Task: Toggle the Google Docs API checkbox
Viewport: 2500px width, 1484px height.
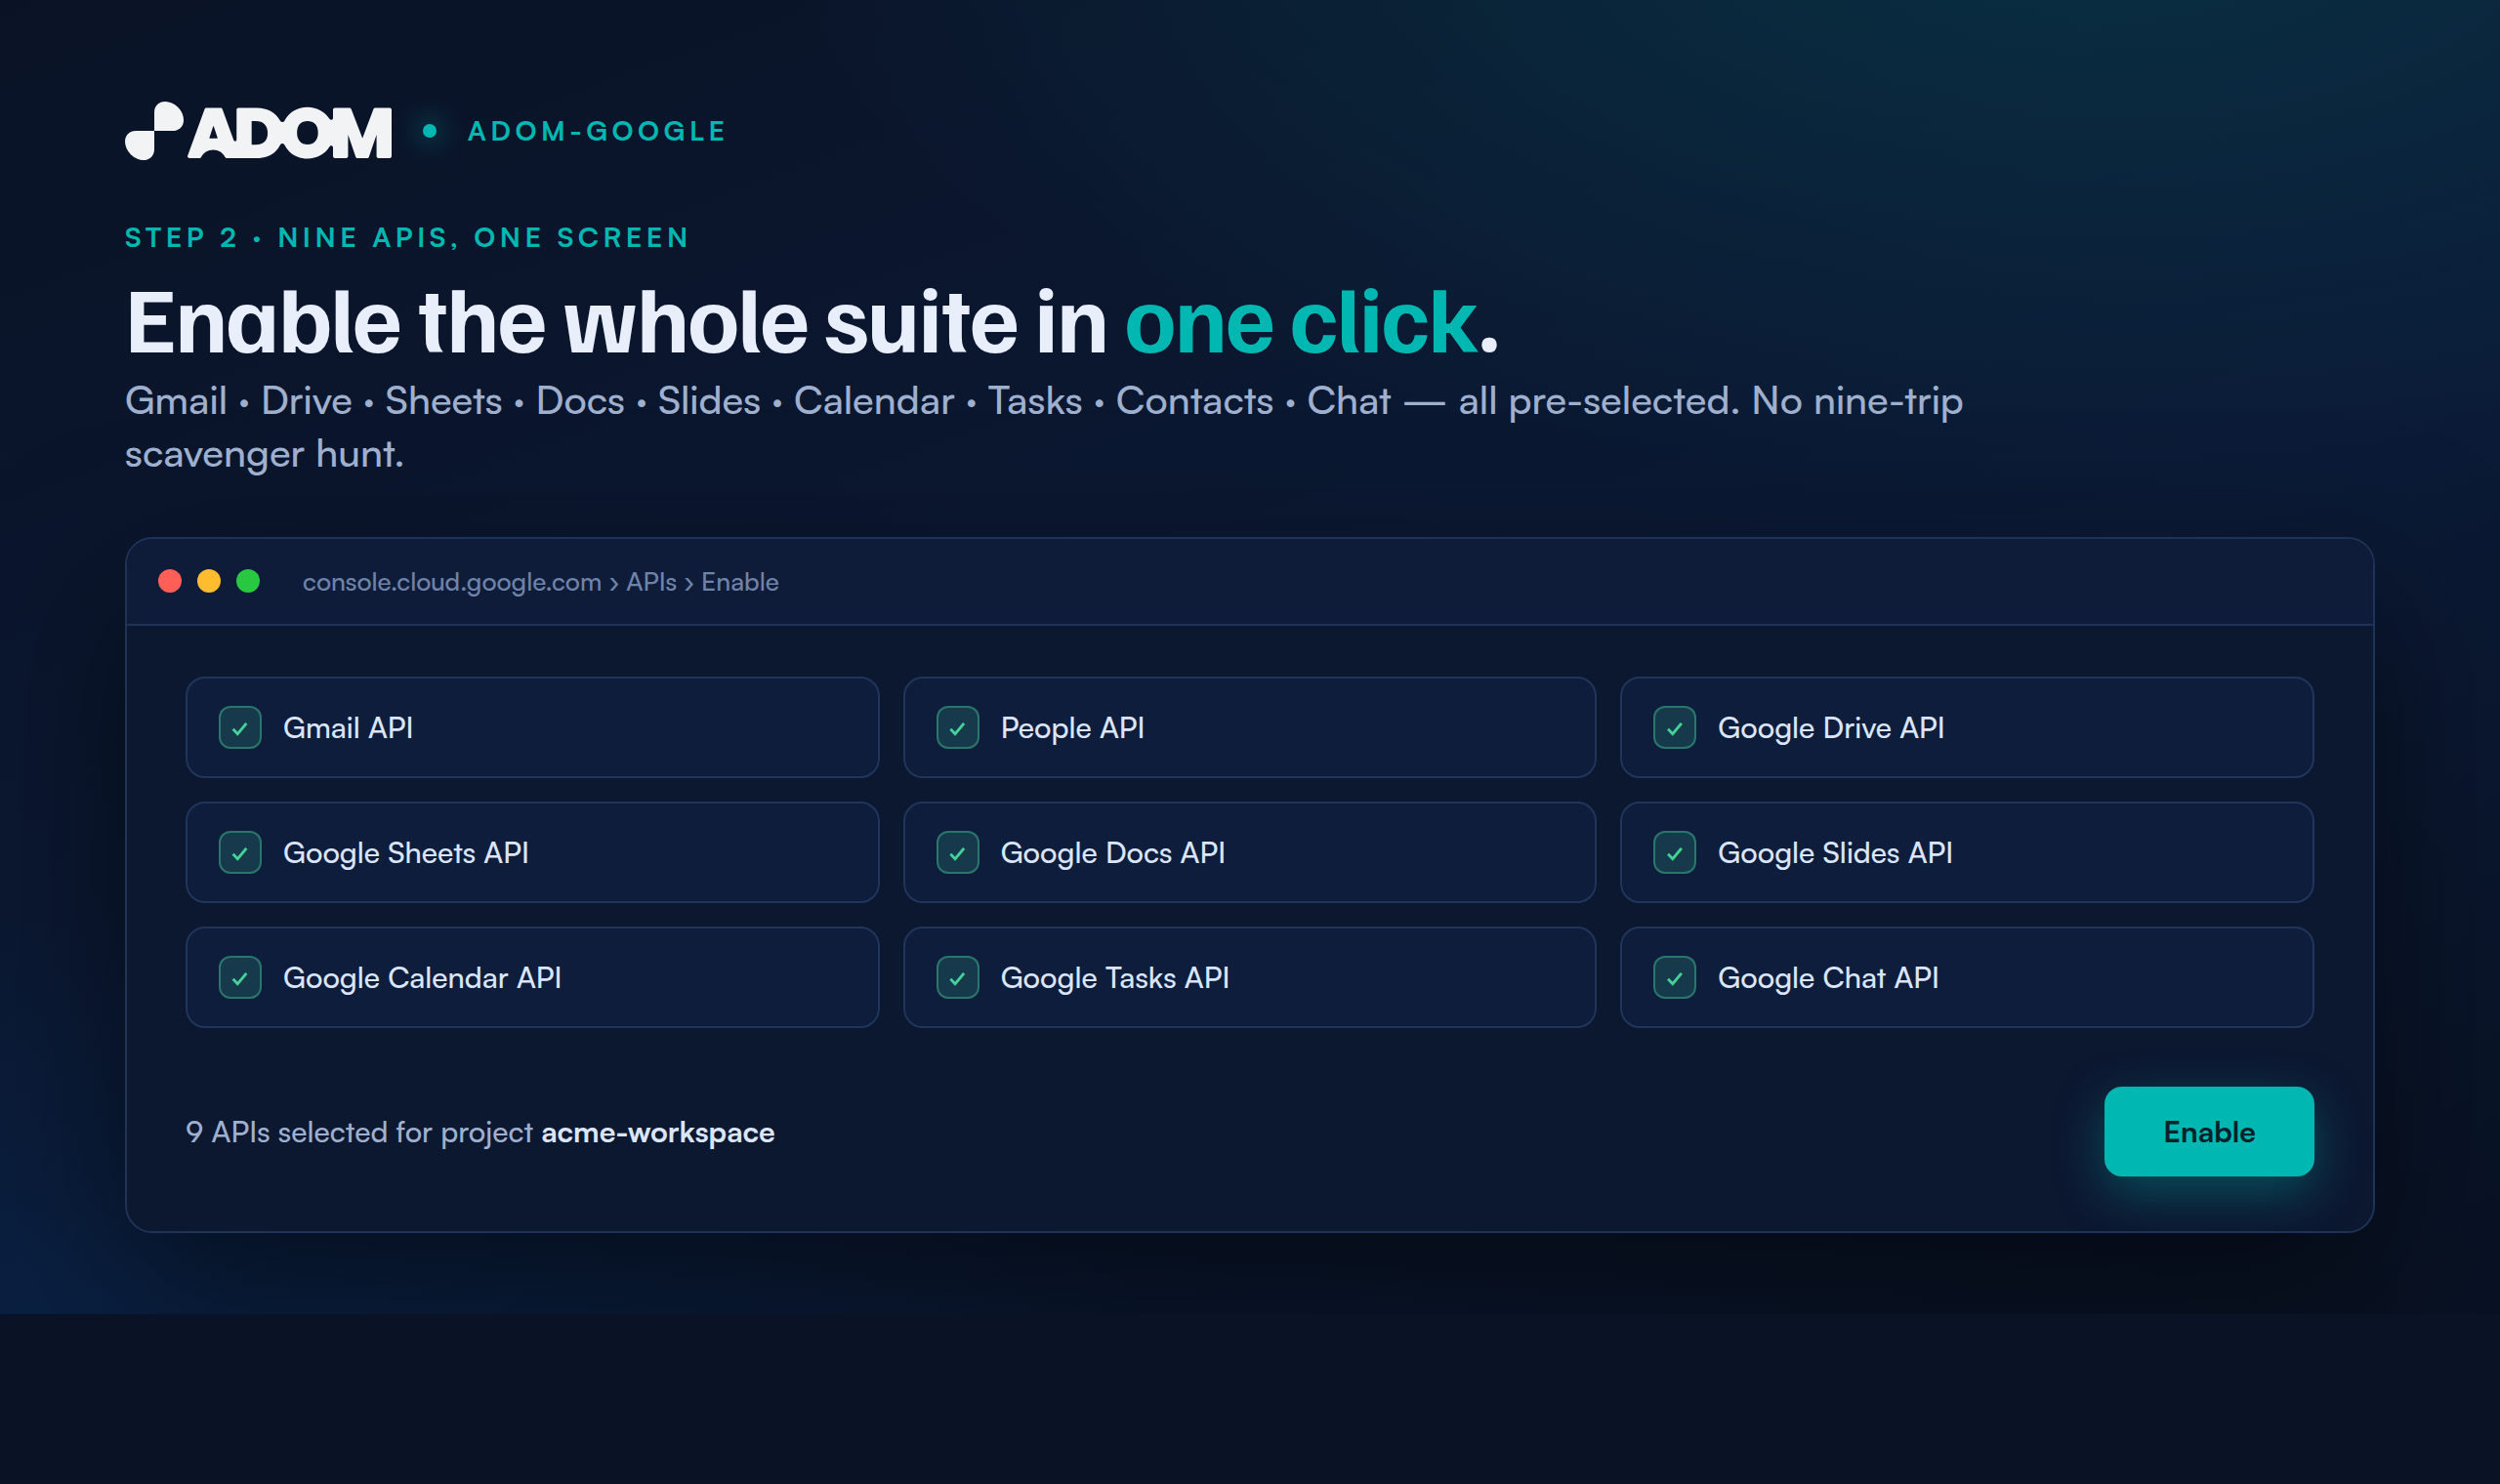Action: 957,853
